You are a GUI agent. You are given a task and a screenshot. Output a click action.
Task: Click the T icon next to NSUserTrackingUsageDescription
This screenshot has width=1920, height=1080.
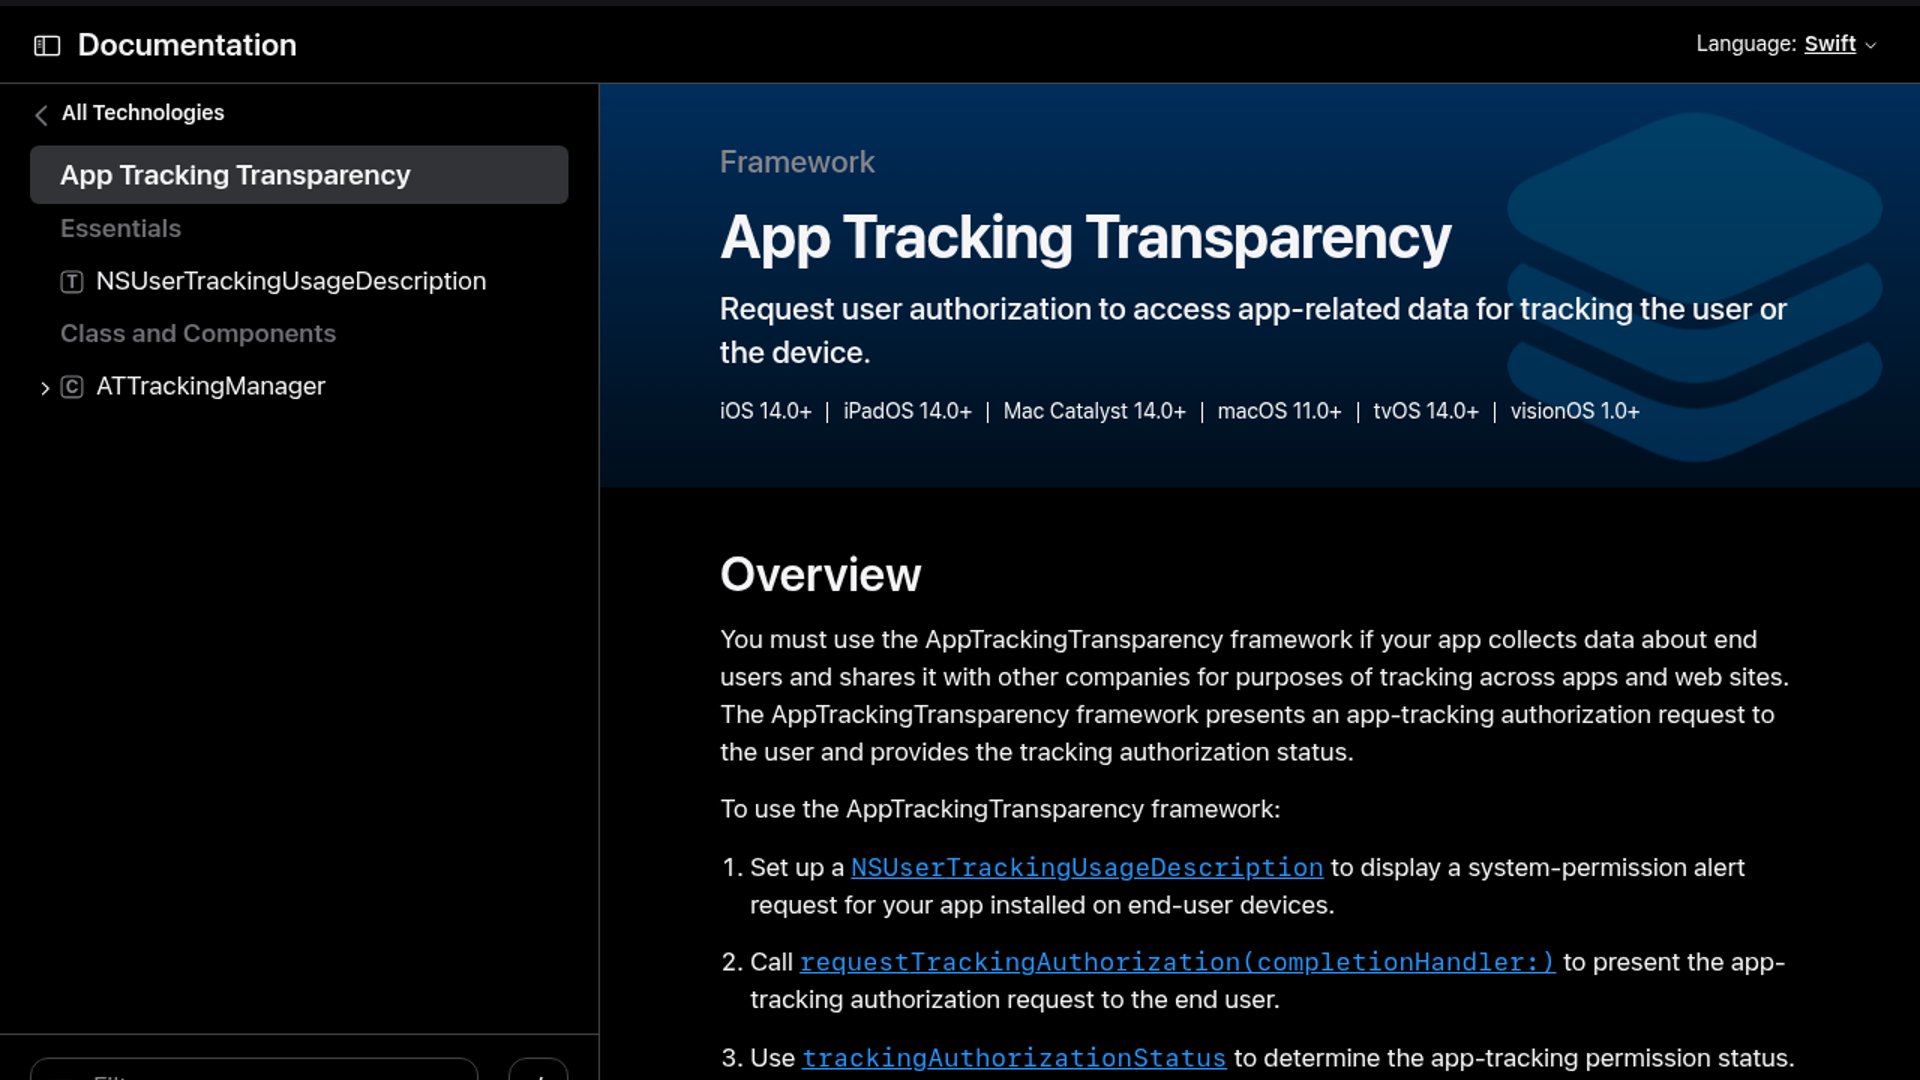72,282
